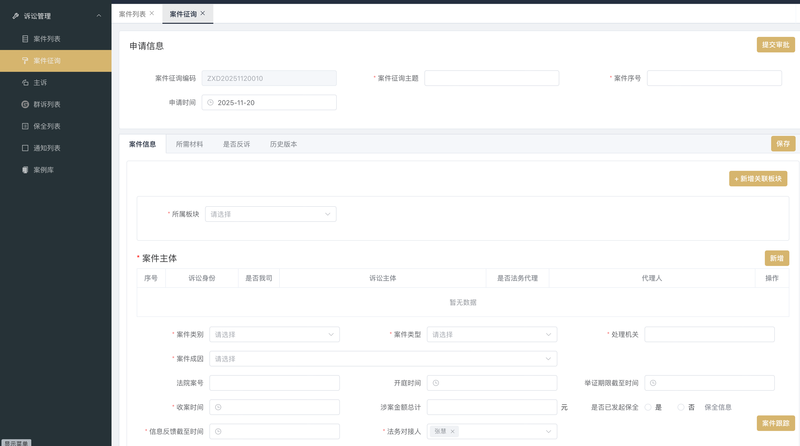This screenshot has height=446, width=800.
Task: Click clock icon in 举证期限截至时间 field
Action: click(653, 383)
